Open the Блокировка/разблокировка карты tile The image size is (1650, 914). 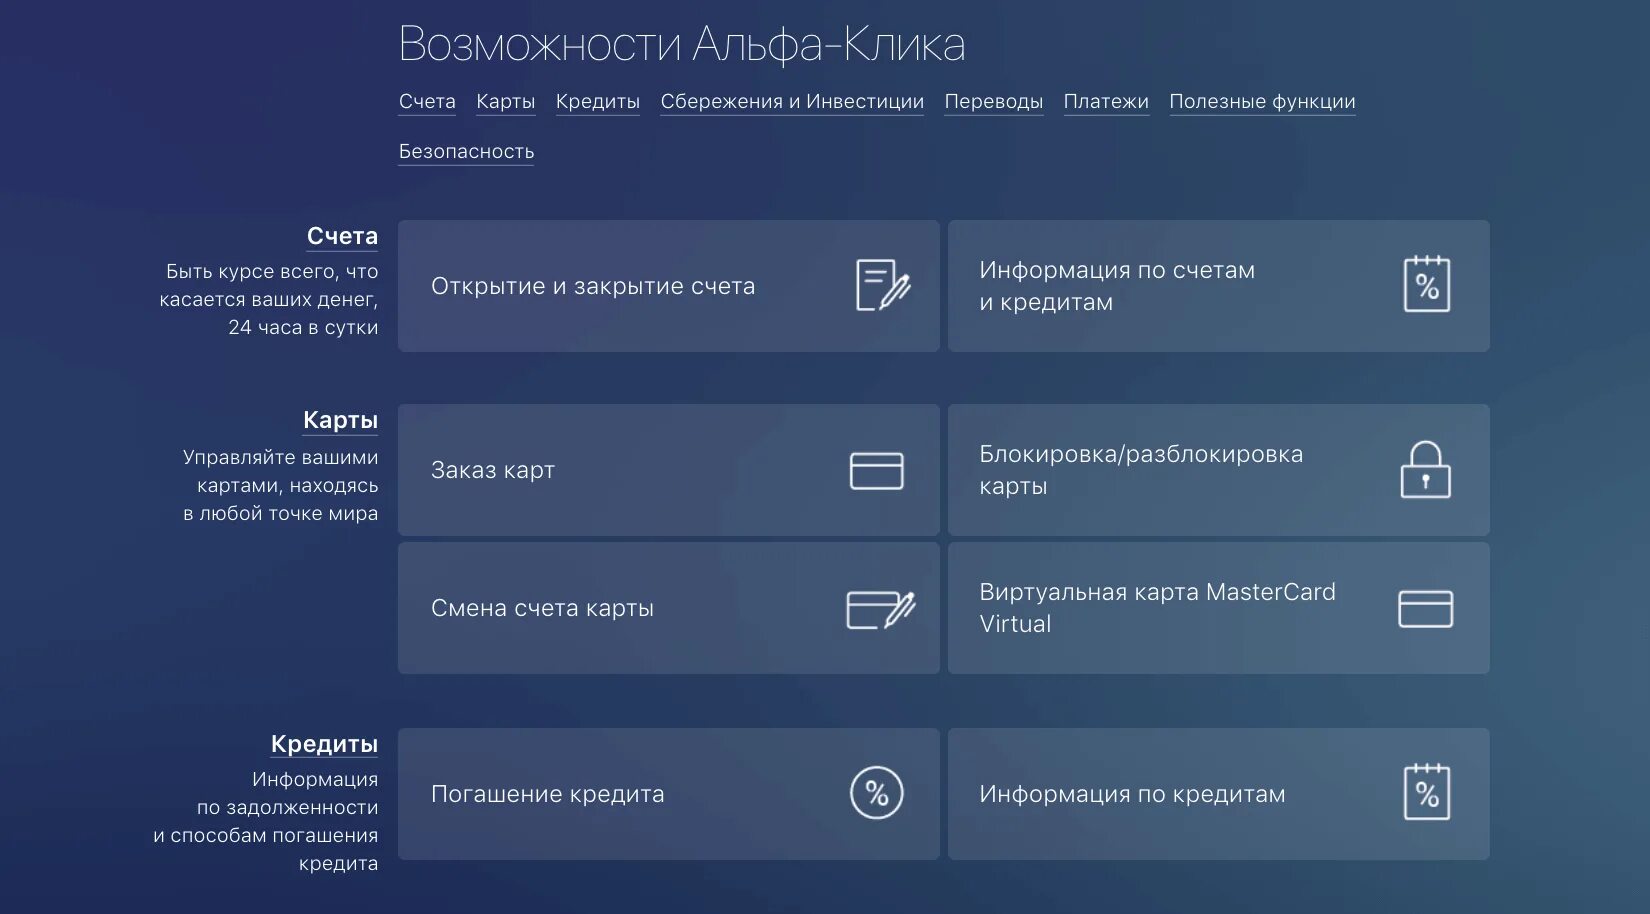coord(1218,470)
